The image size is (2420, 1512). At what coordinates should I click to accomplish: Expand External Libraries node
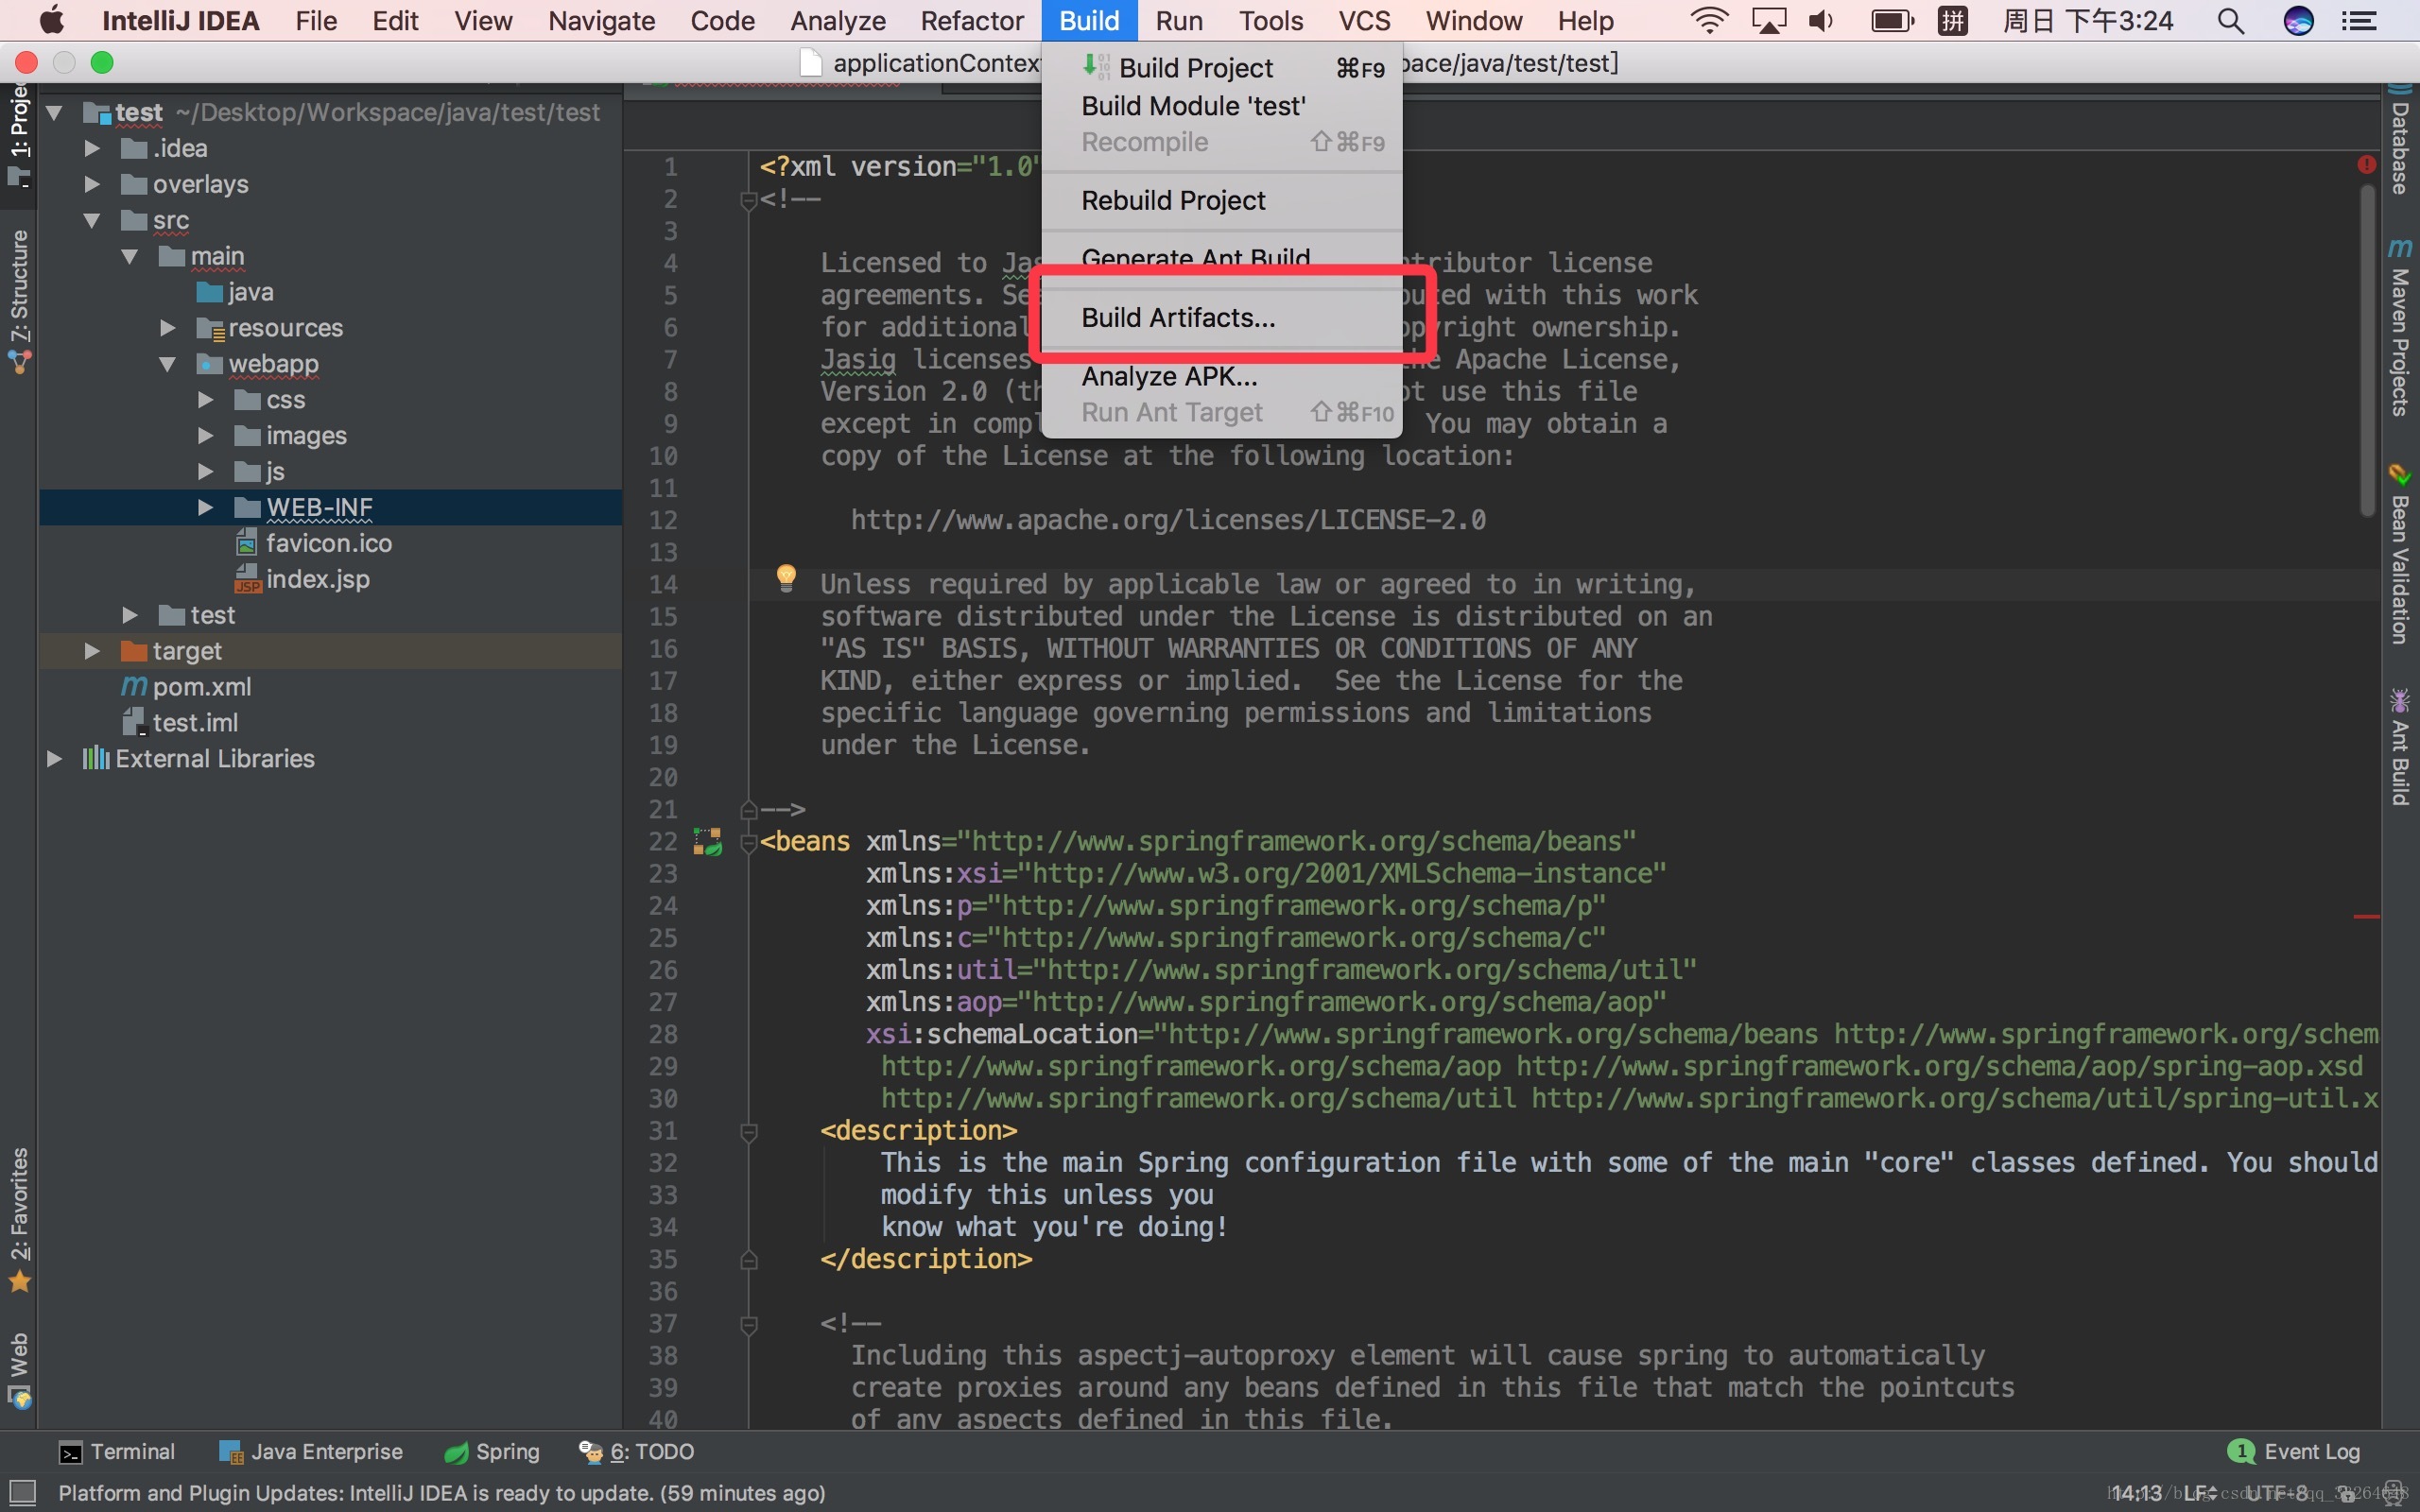pyautogui.click(x=54, y=759)
